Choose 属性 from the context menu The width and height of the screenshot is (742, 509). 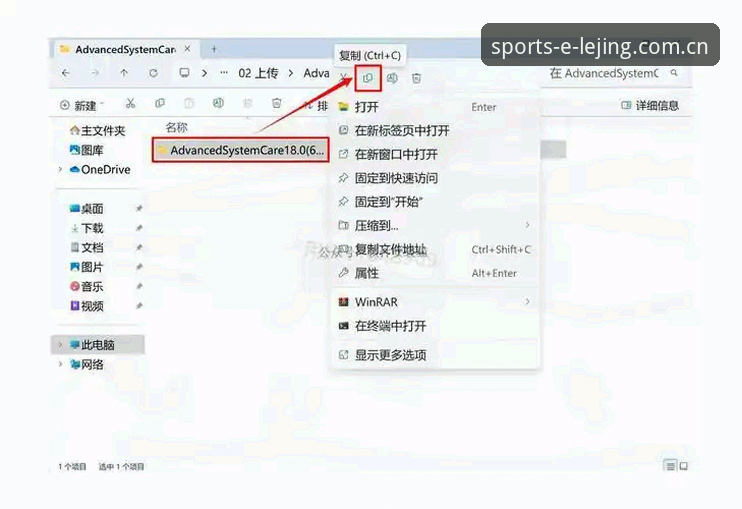435,273
